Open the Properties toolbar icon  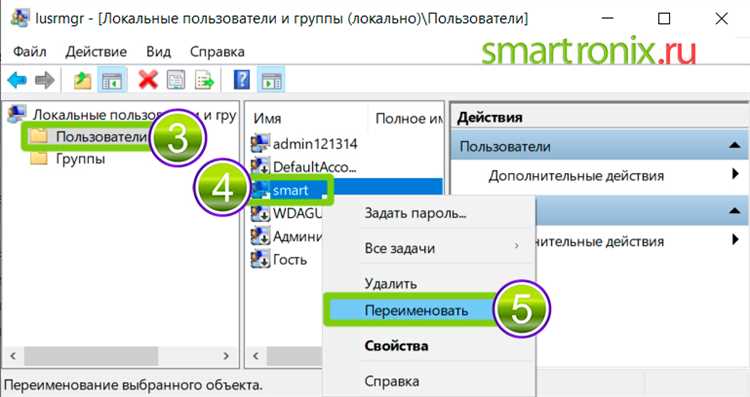(x=176, y=80)
